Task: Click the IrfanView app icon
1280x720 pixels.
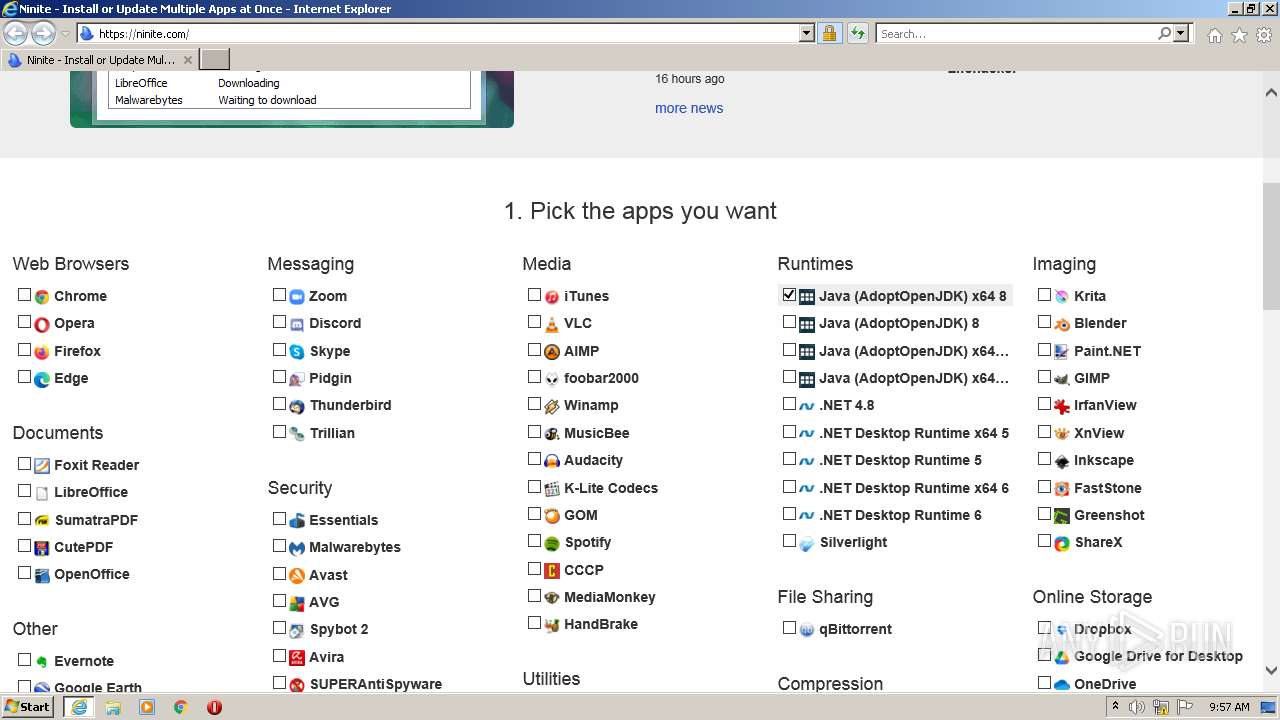Action: 1062,406
